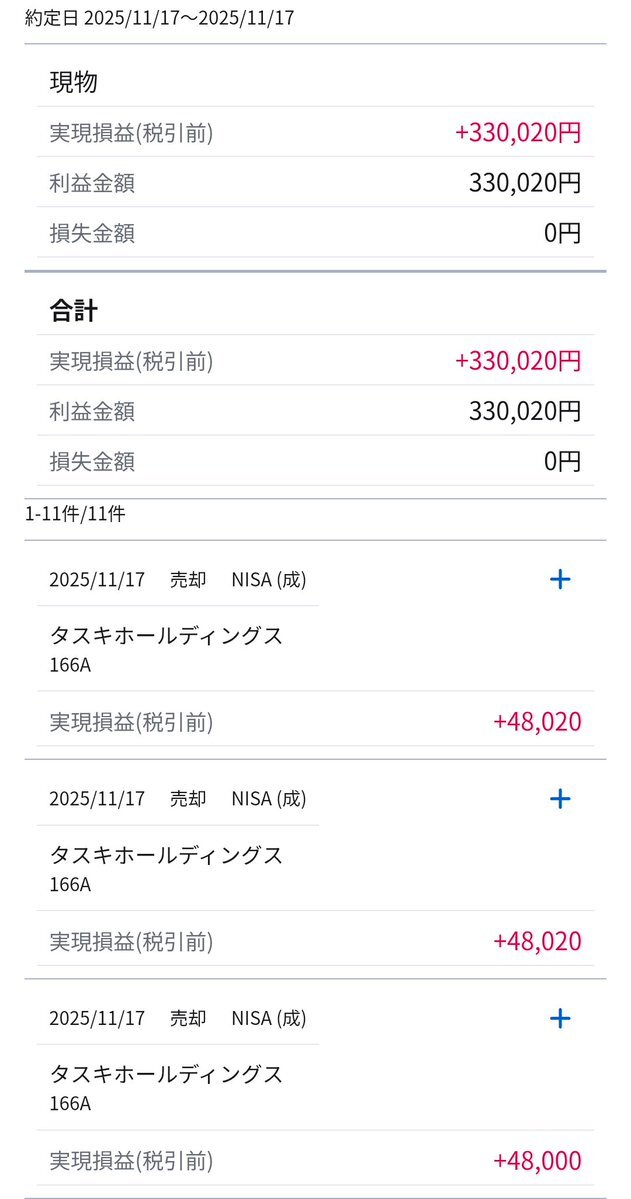Click the +48,000 realized profit amount
631x1199 pixels.
(x=537, y=1161)
